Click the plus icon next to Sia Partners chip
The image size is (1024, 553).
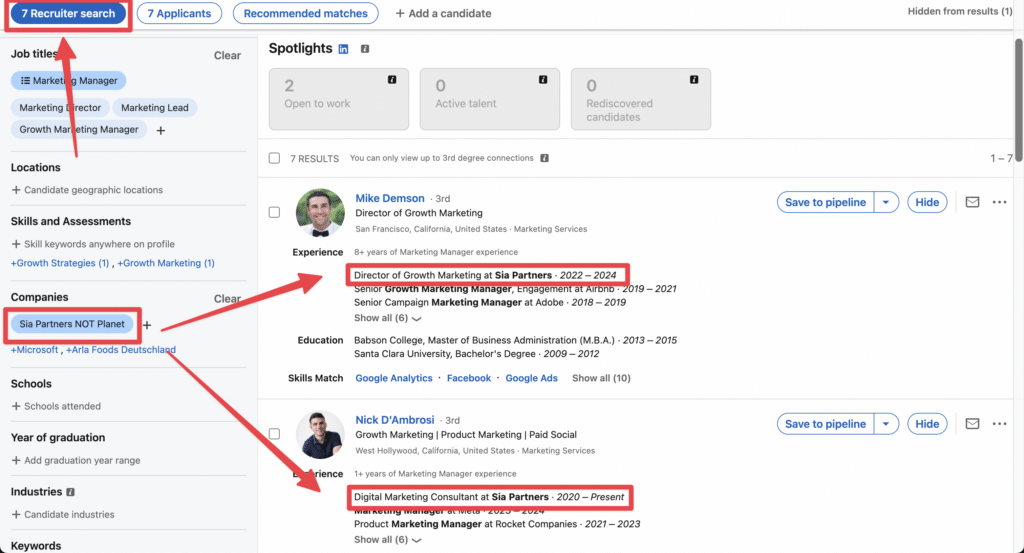(147, 325)
